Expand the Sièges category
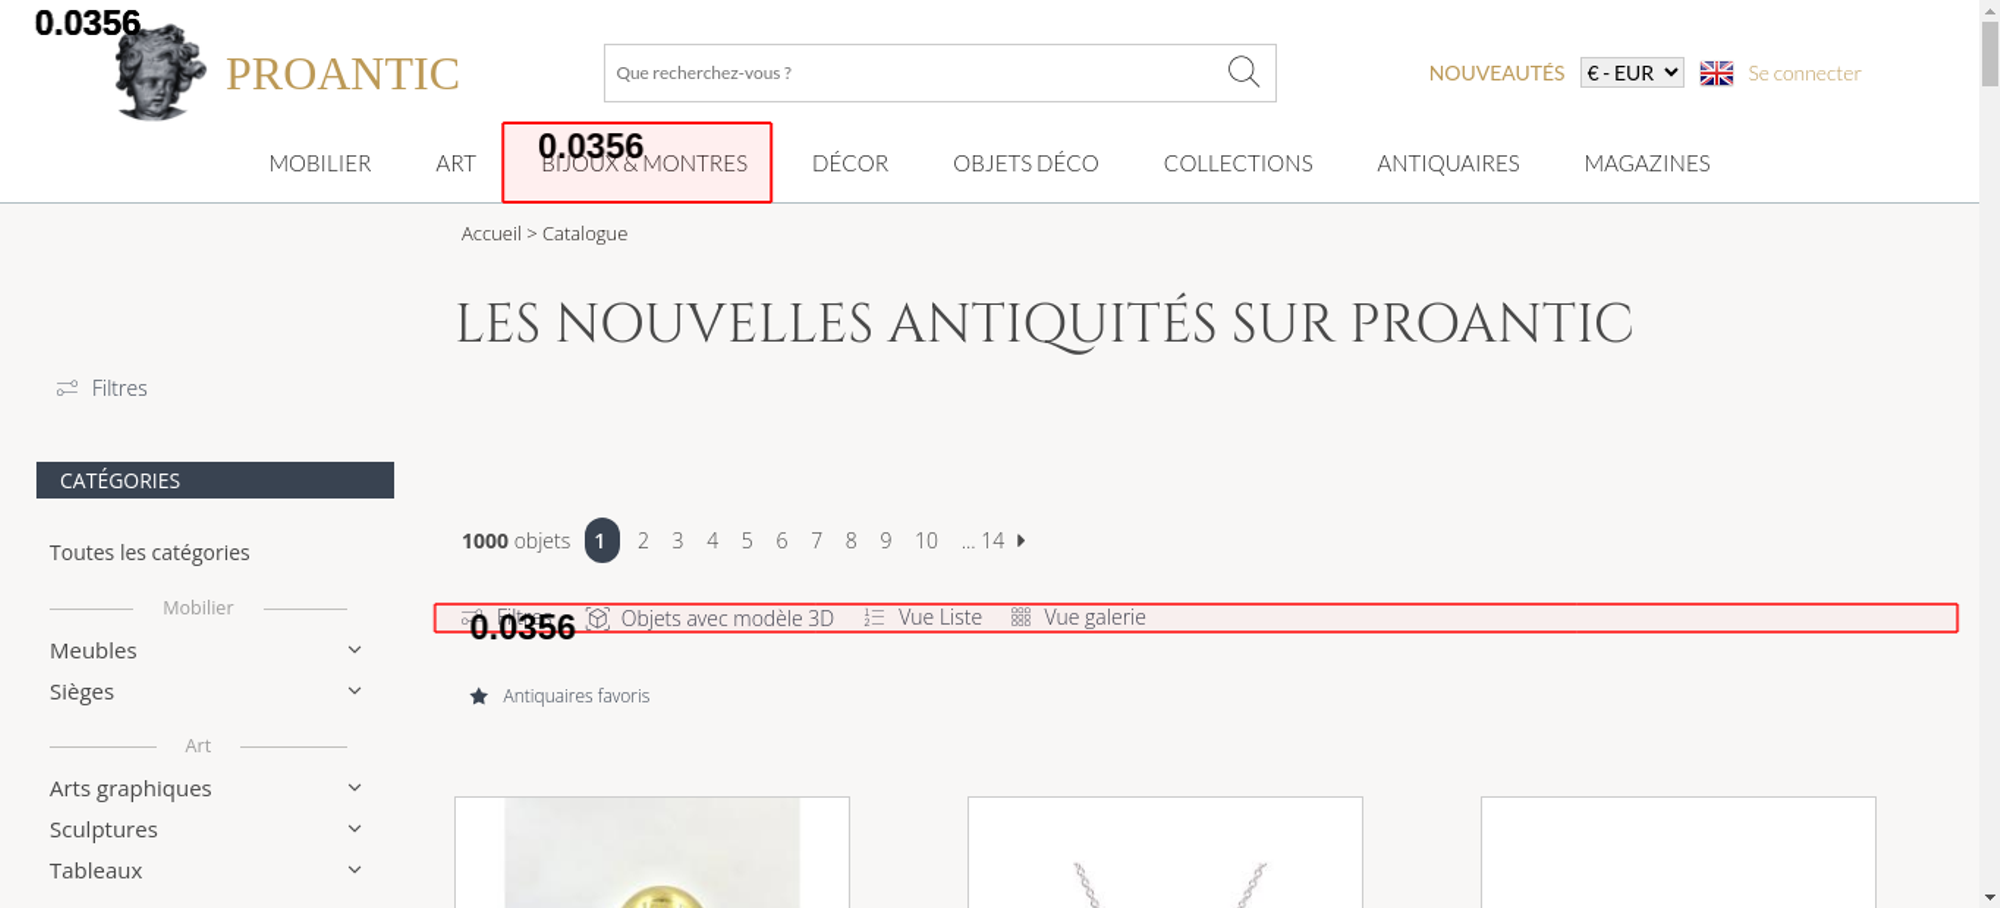 pos(354,691)
